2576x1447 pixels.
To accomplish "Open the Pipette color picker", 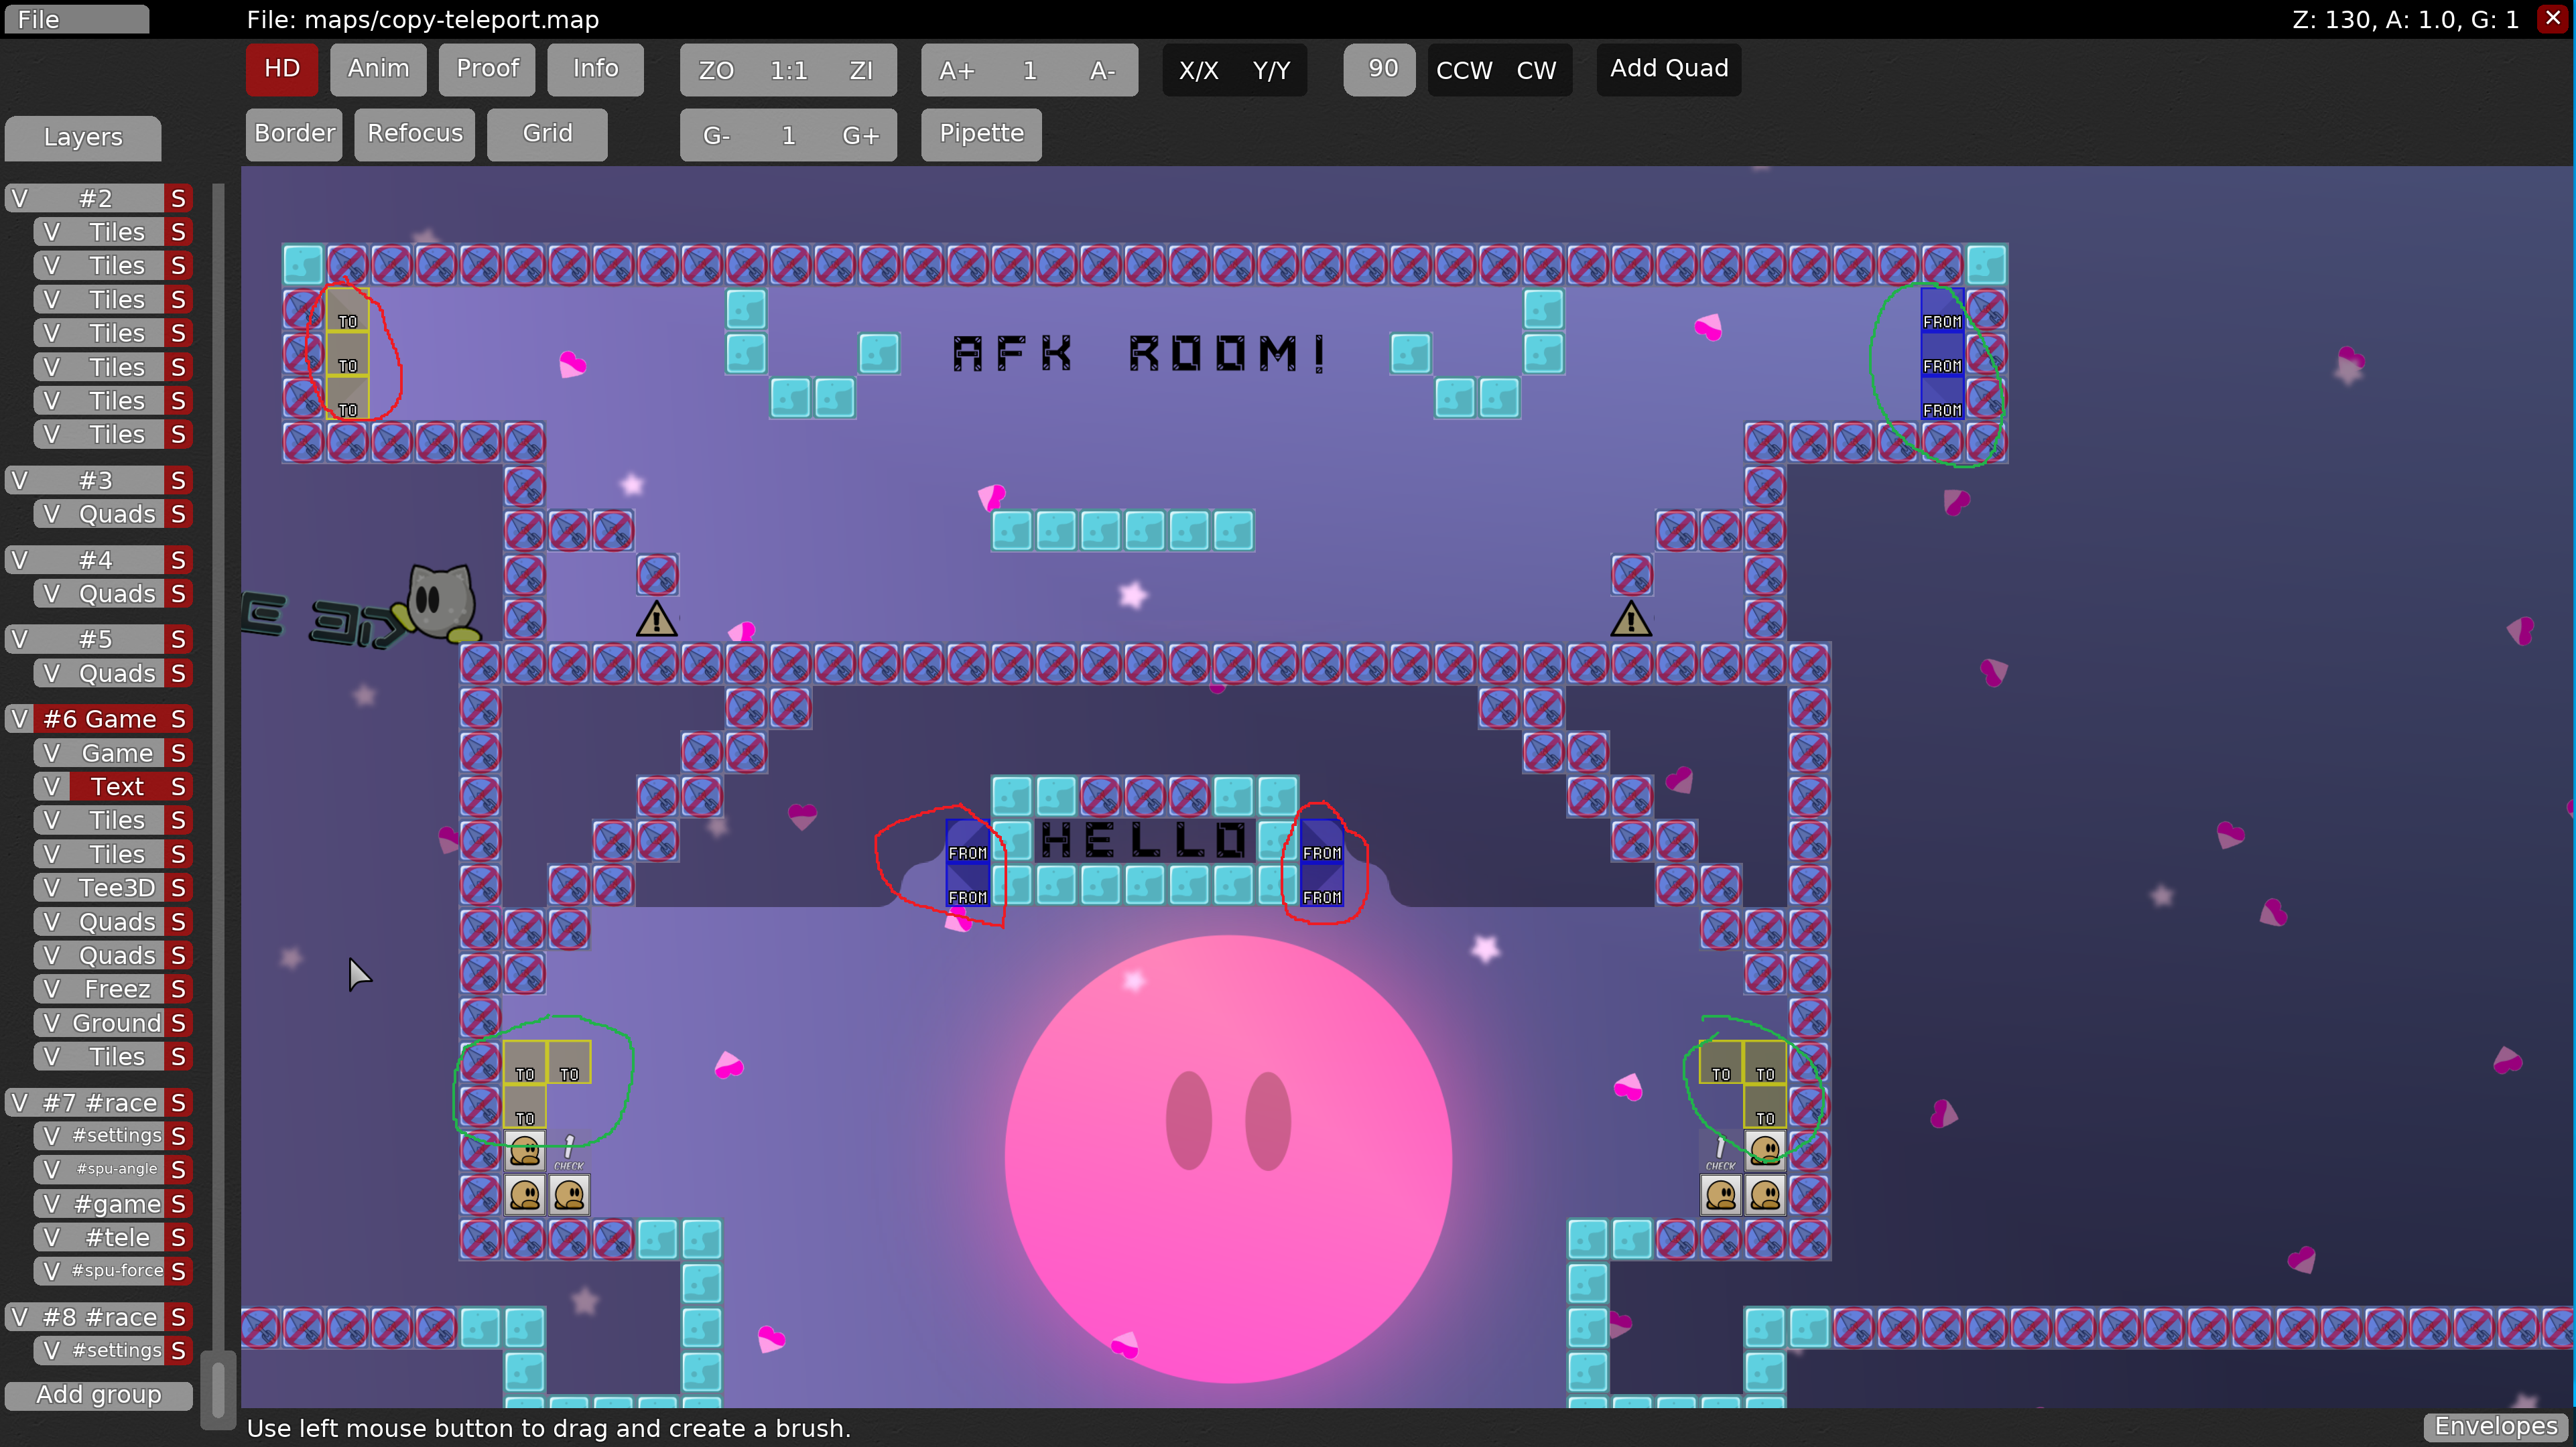I will (981, 133).
